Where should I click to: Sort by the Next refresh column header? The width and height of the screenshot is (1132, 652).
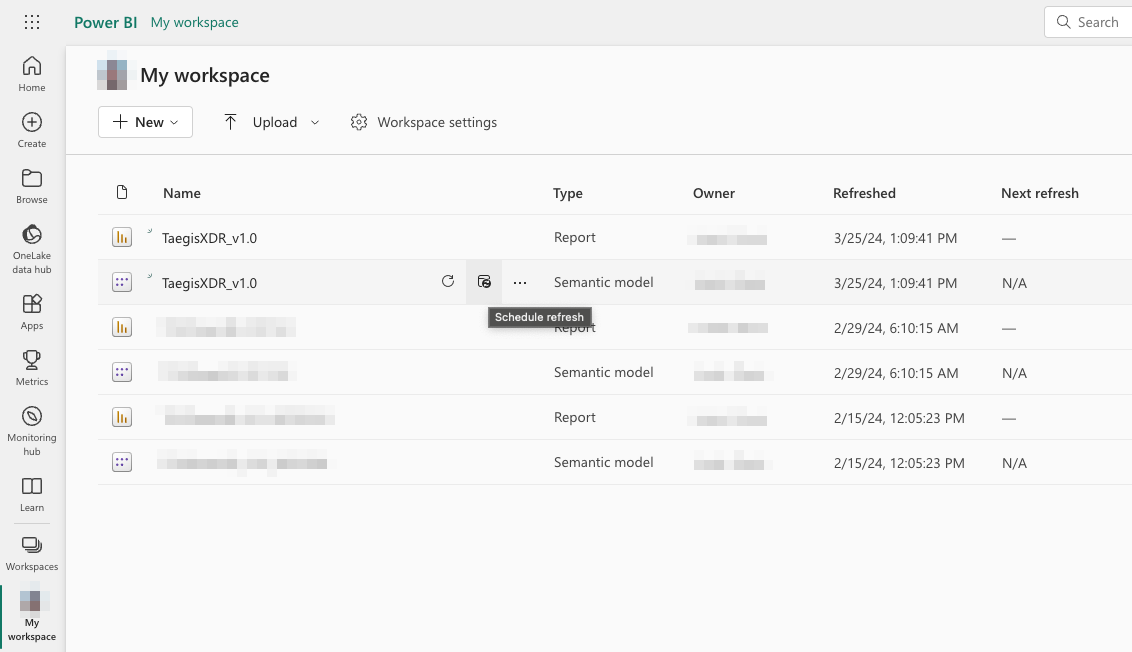coord(1040,193)
